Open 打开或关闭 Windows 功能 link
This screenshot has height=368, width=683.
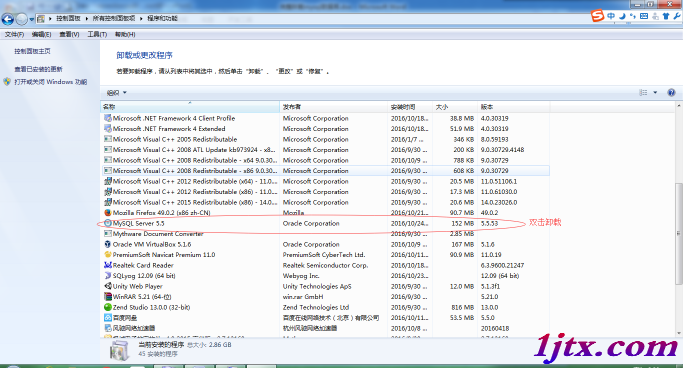51,81
